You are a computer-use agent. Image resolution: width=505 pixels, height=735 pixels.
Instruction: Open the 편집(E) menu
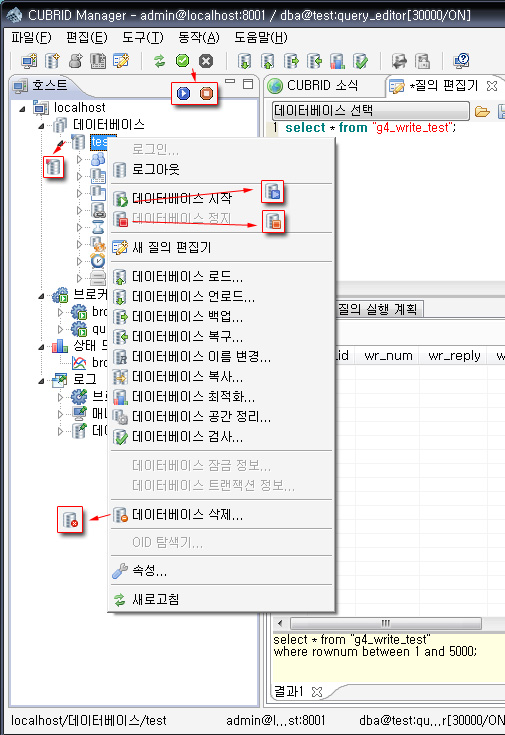(x=87, y=38)
